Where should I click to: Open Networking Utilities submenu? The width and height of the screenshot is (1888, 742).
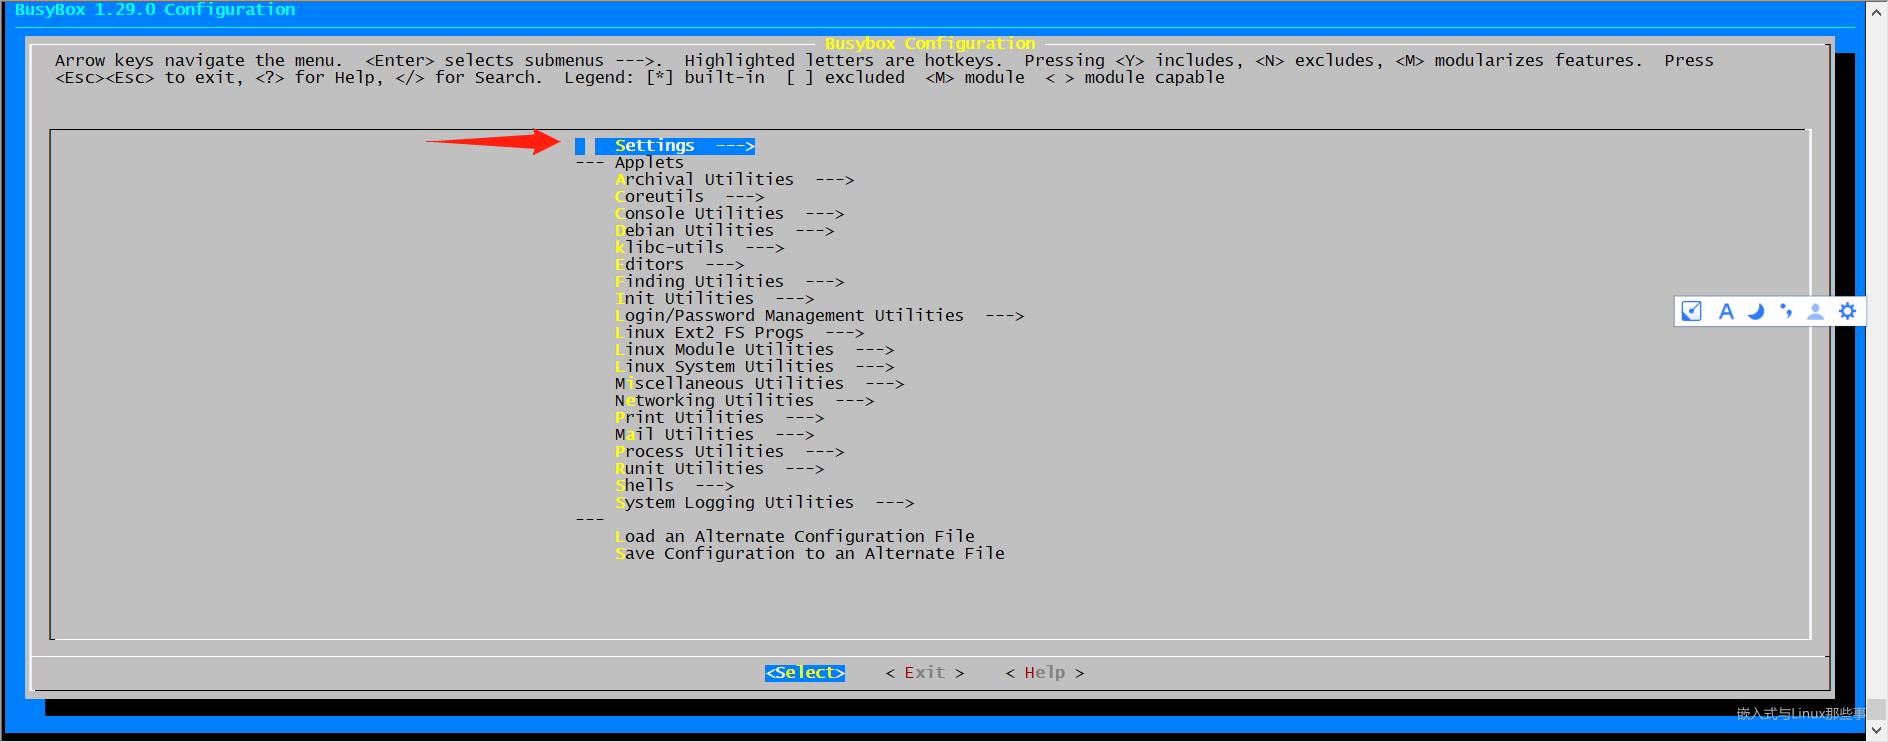point(744,401)
